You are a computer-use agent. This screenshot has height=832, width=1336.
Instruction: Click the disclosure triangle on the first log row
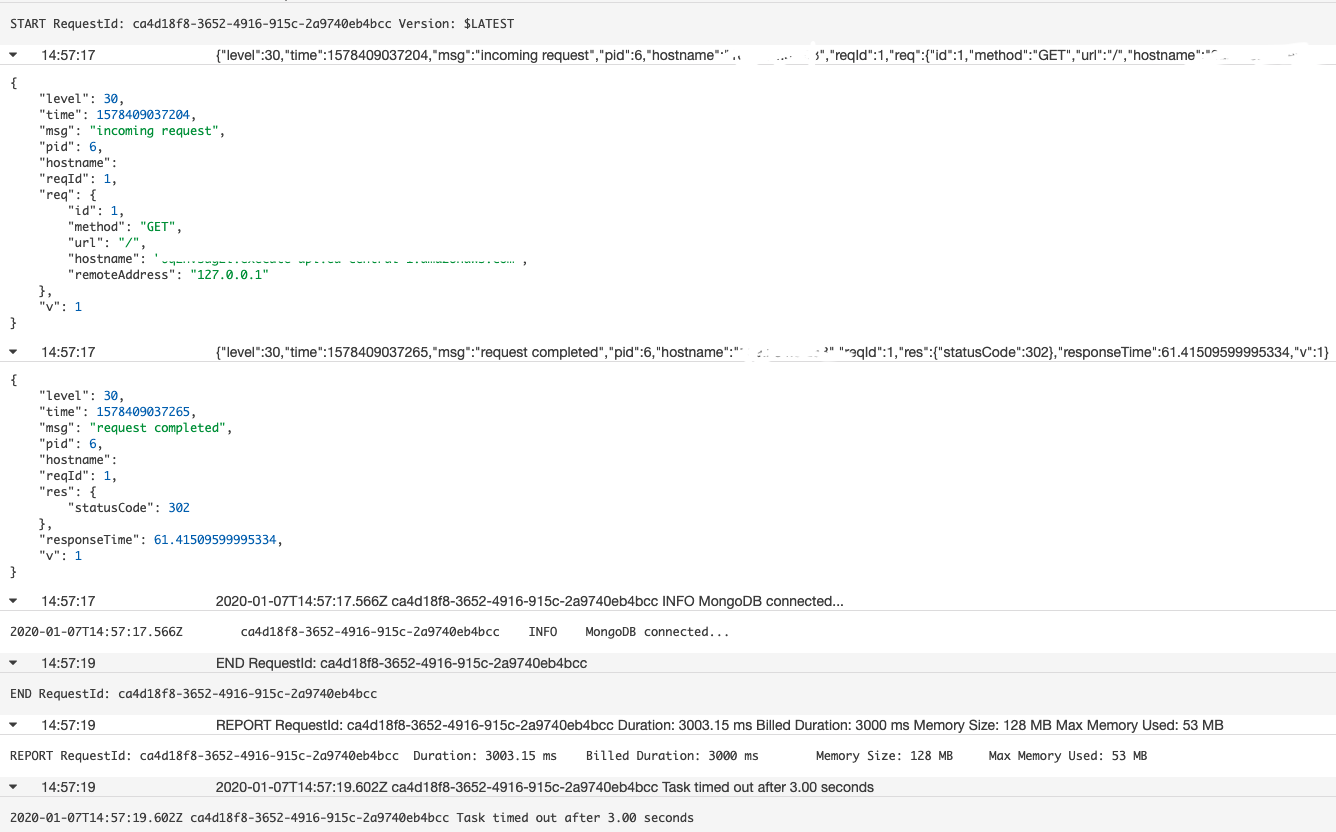pos(11,55)
